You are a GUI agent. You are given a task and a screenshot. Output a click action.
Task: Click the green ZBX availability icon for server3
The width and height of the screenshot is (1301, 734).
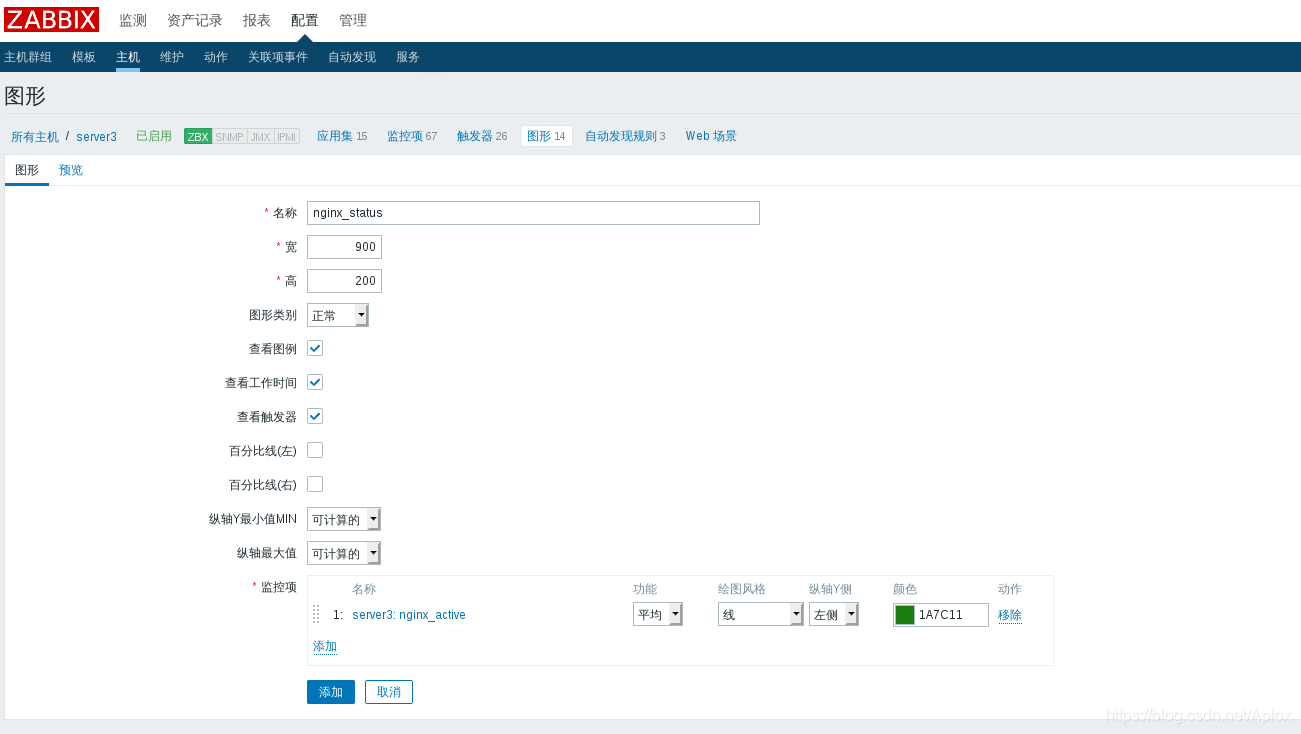coord(197,136)
